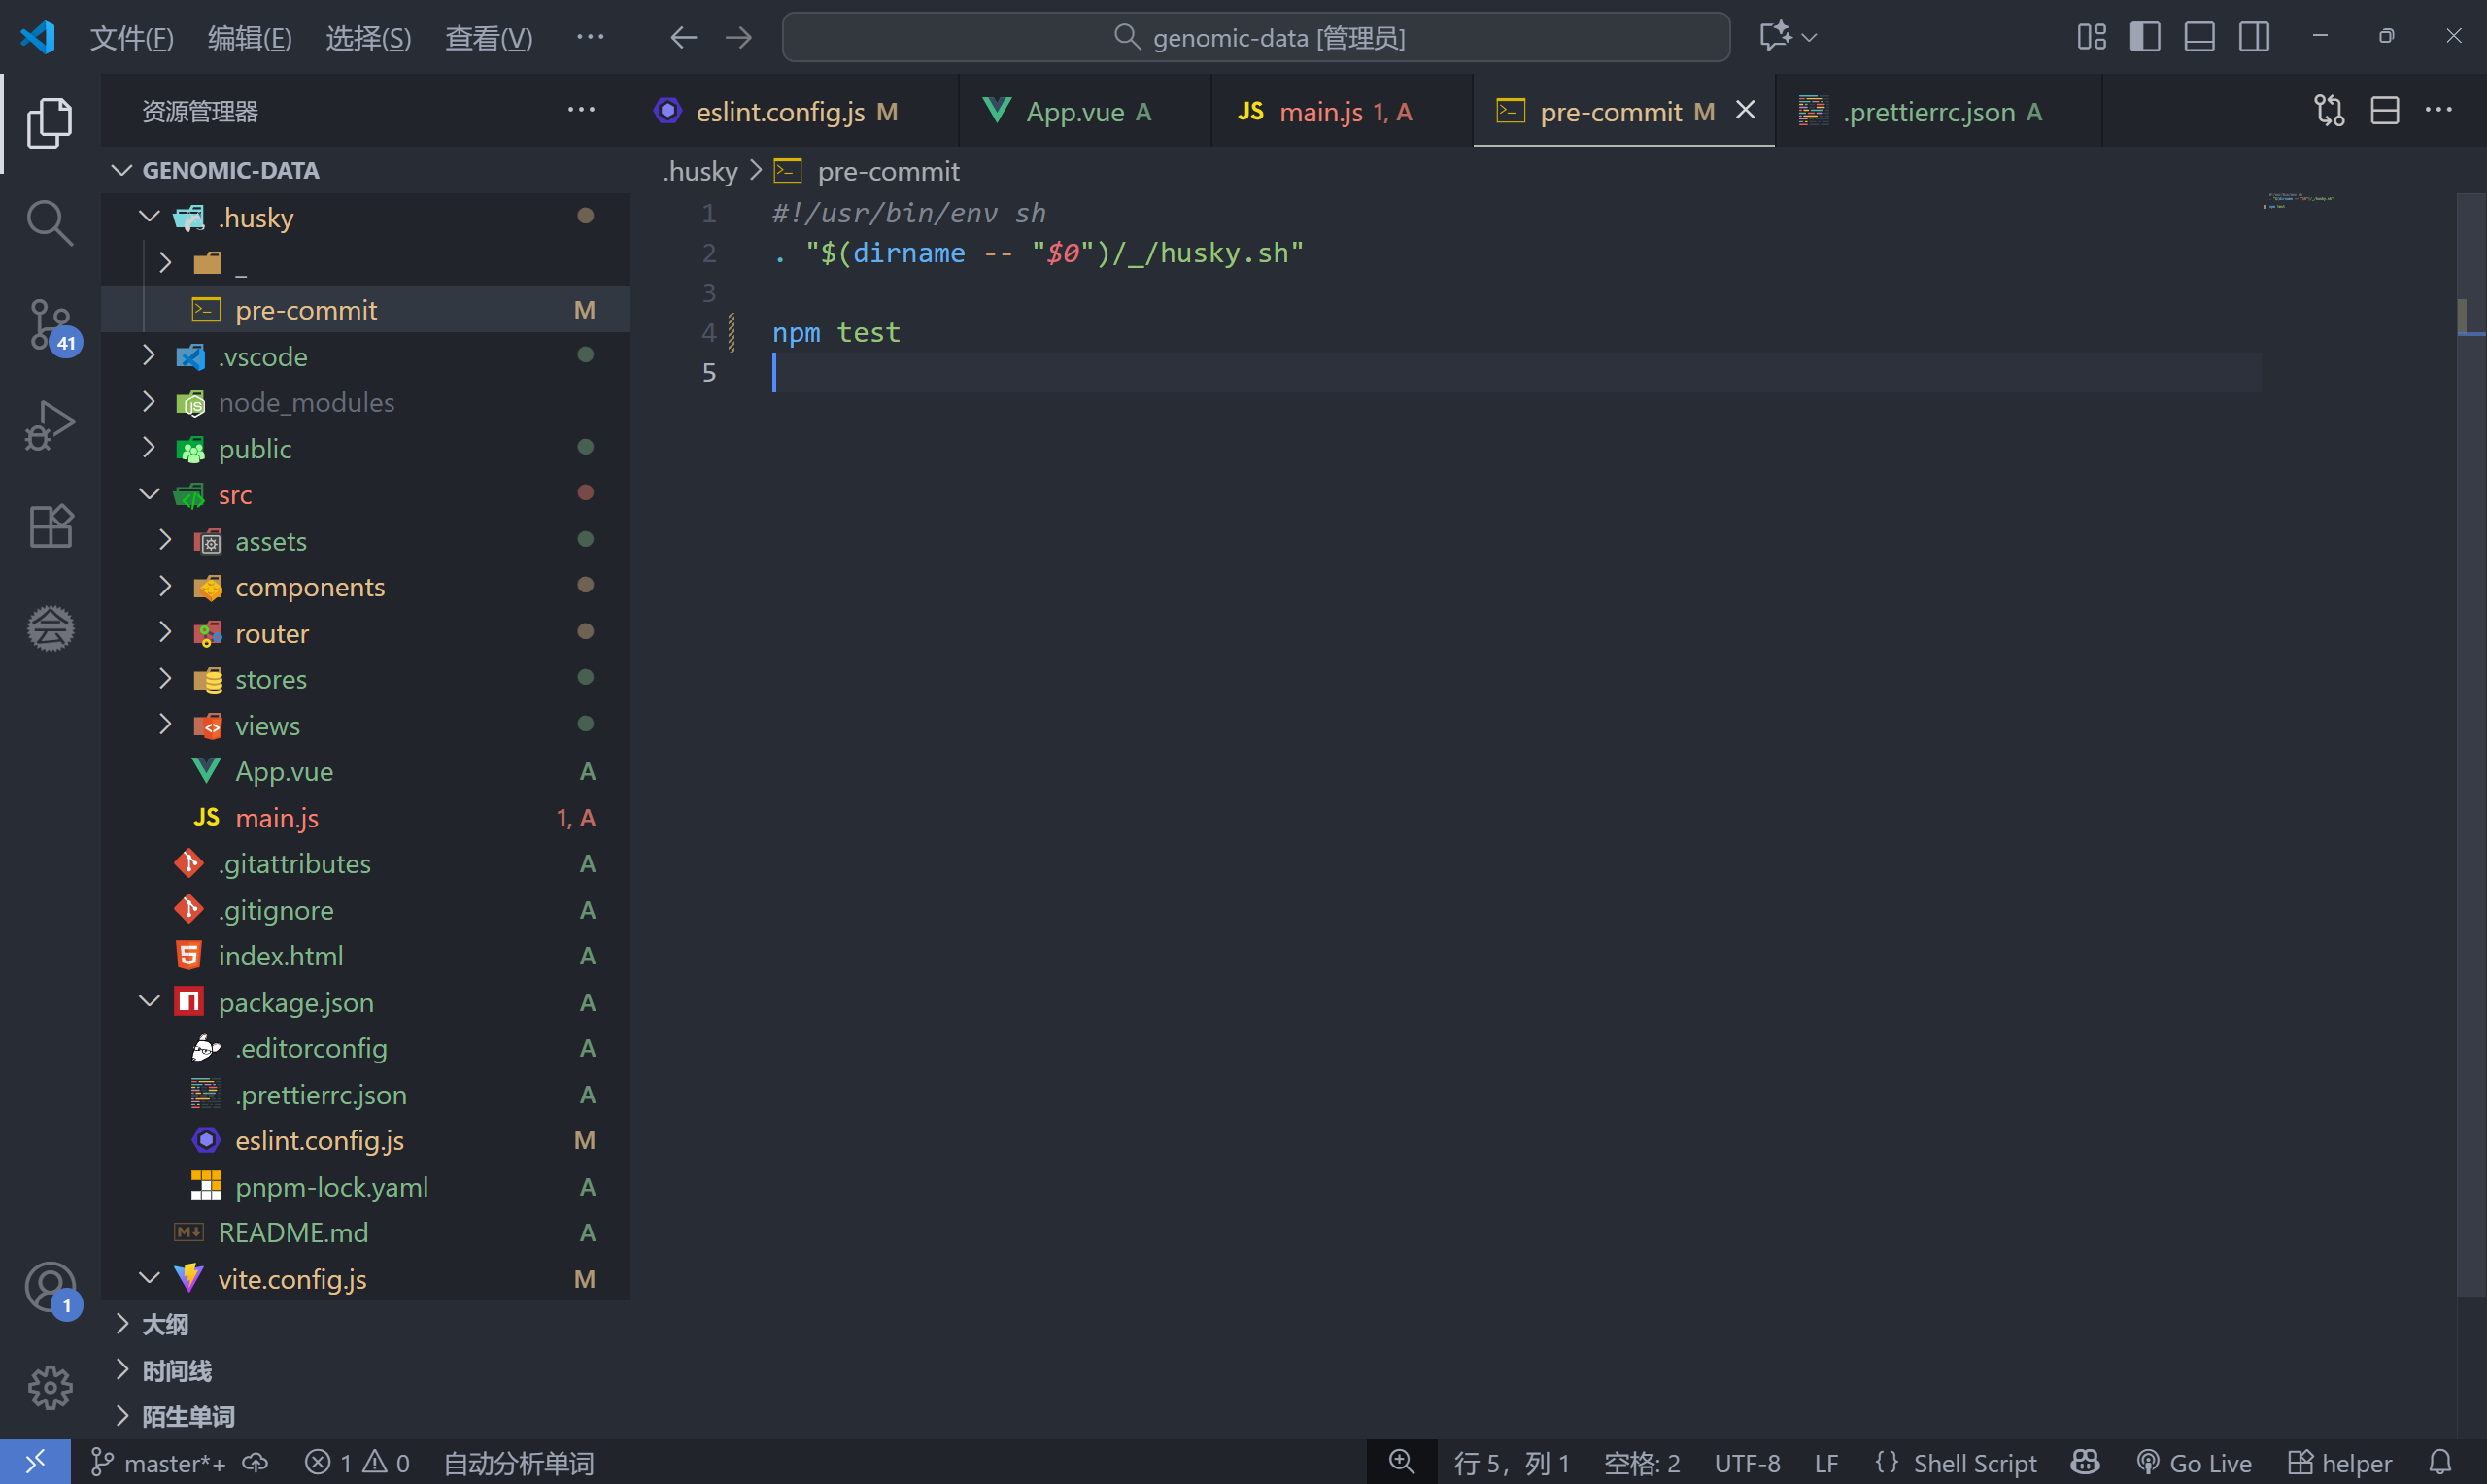Image resolution: width=2487 pixels, height=1484 pixels.
Task: Open Manage settings gear icon
Action: click(x=49, y=1388)
